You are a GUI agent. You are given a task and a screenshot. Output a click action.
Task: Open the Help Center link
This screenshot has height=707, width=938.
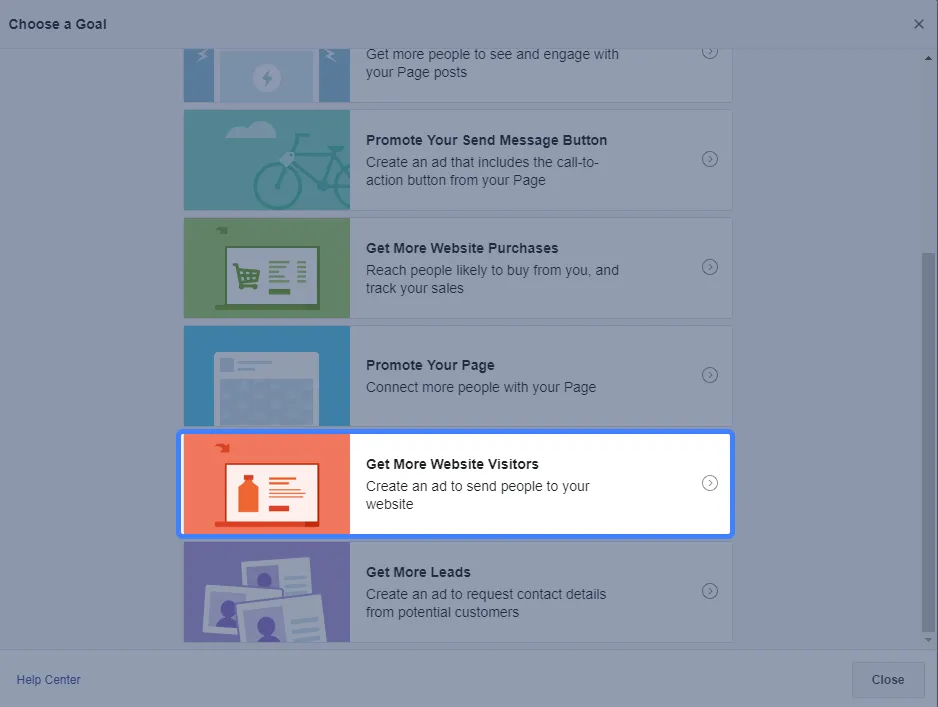tap(49, 680)
